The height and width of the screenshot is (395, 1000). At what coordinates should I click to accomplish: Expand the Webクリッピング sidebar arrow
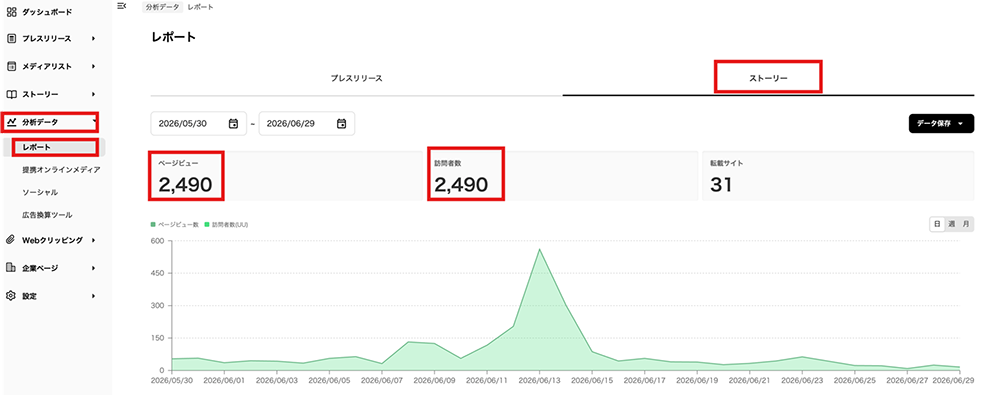click(x=93, y=240)
